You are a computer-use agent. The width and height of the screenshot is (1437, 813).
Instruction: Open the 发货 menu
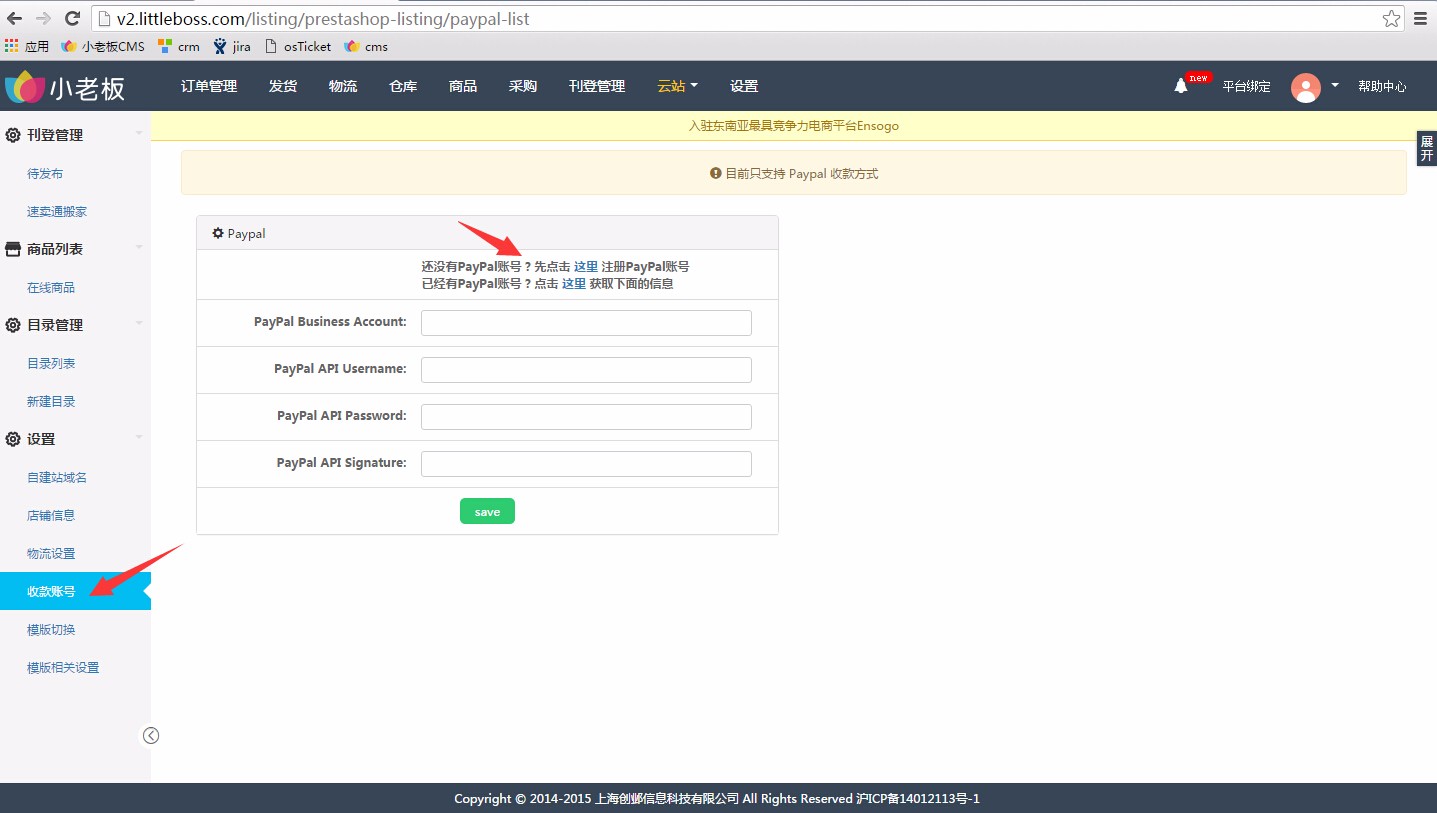coord(283,86)
